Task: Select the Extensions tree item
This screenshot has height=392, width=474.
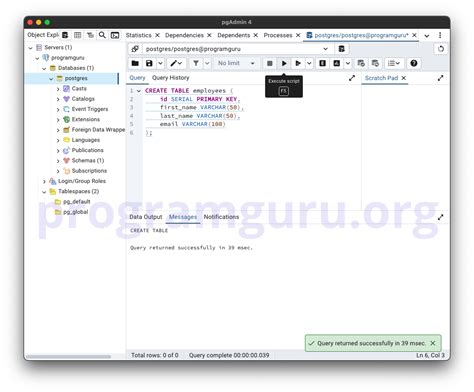Action: tap(86, 119)
